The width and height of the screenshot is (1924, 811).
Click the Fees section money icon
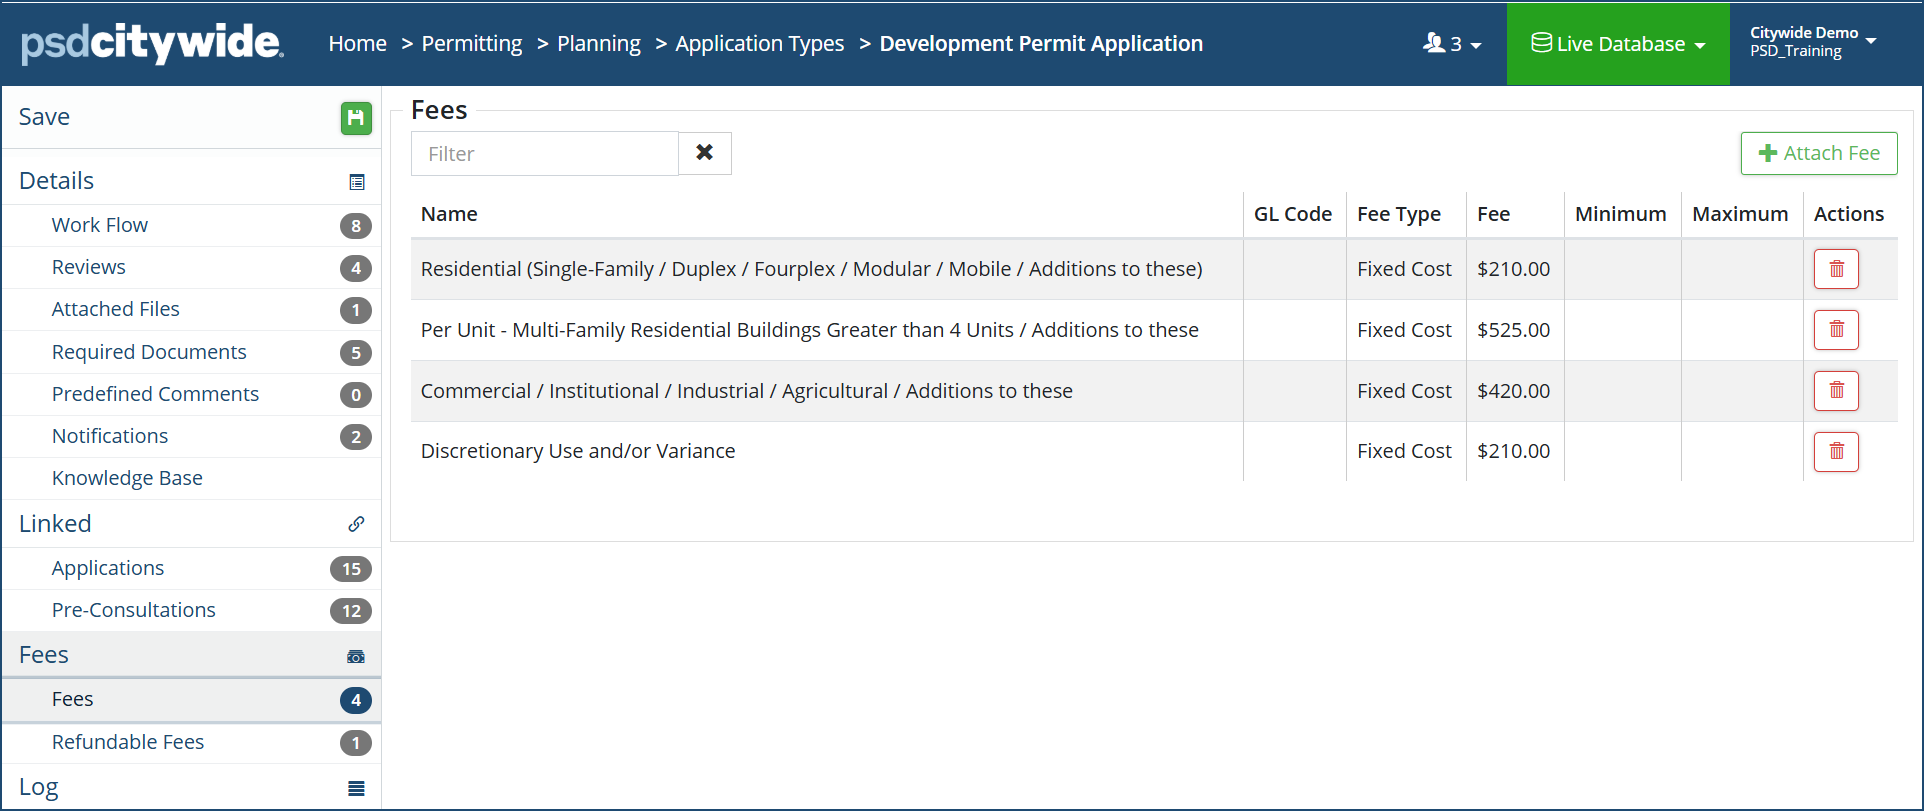(356, 656)
